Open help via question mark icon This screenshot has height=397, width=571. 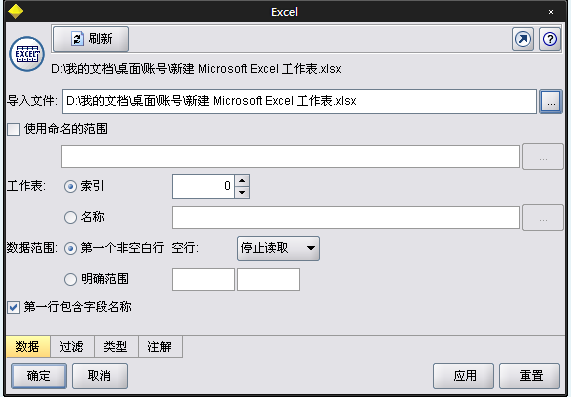(x=550, y=39)
